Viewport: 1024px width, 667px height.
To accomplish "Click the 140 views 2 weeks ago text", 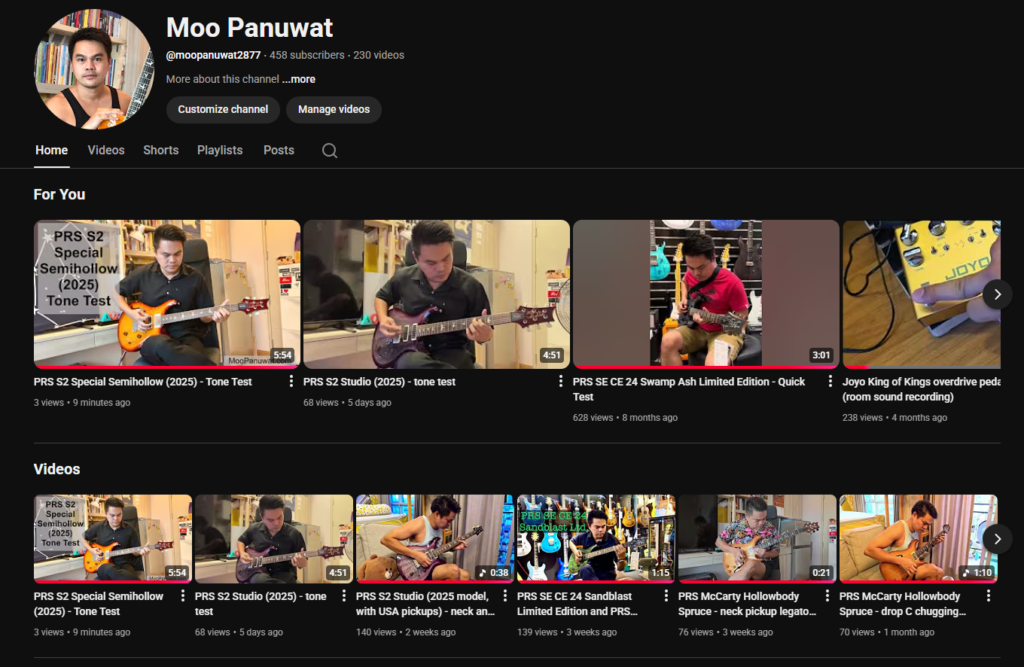I will pos(406,632).
